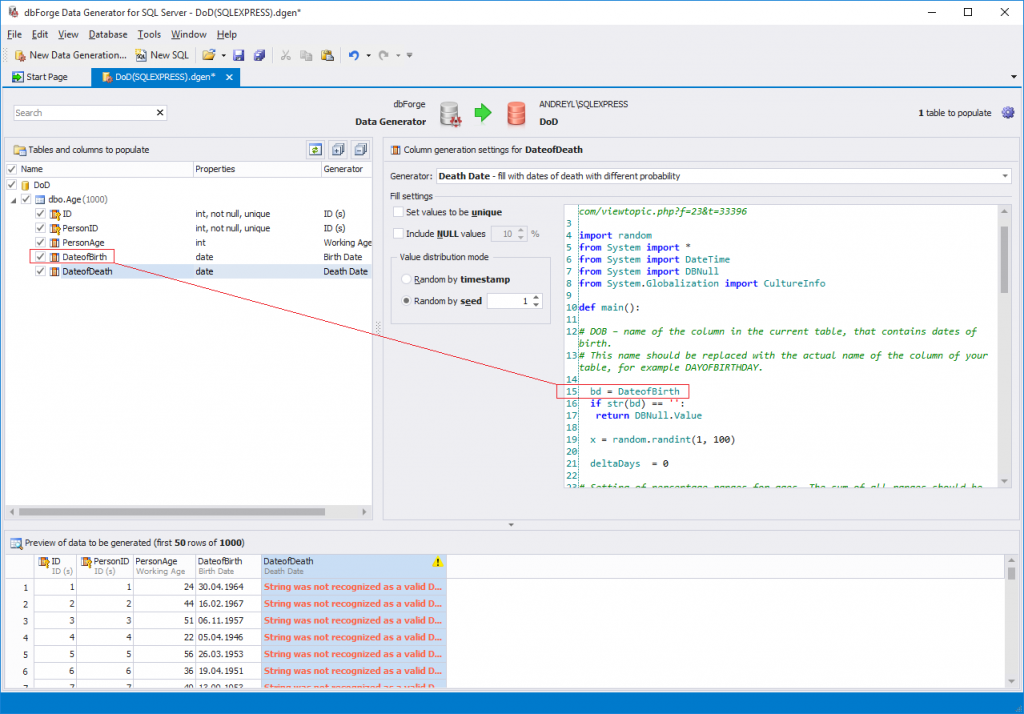The image size is (1024, 714).
Task: Click the Expand All tree icon
Action: [x=337, y=149]
